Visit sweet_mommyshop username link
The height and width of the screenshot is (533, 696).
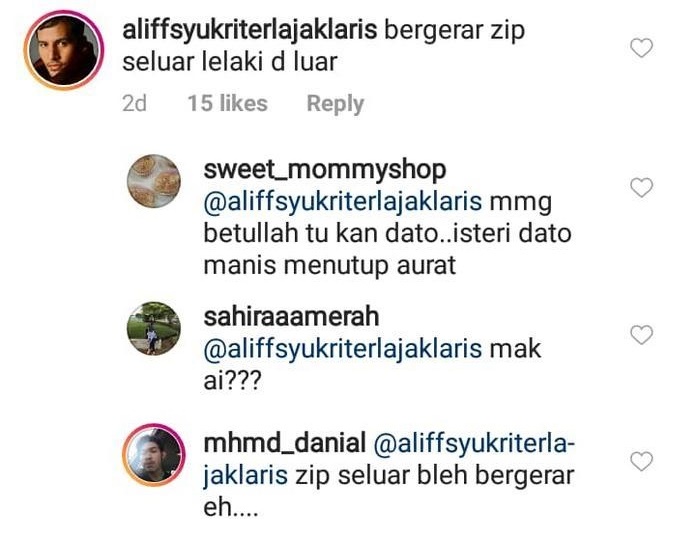coord(325,170)
